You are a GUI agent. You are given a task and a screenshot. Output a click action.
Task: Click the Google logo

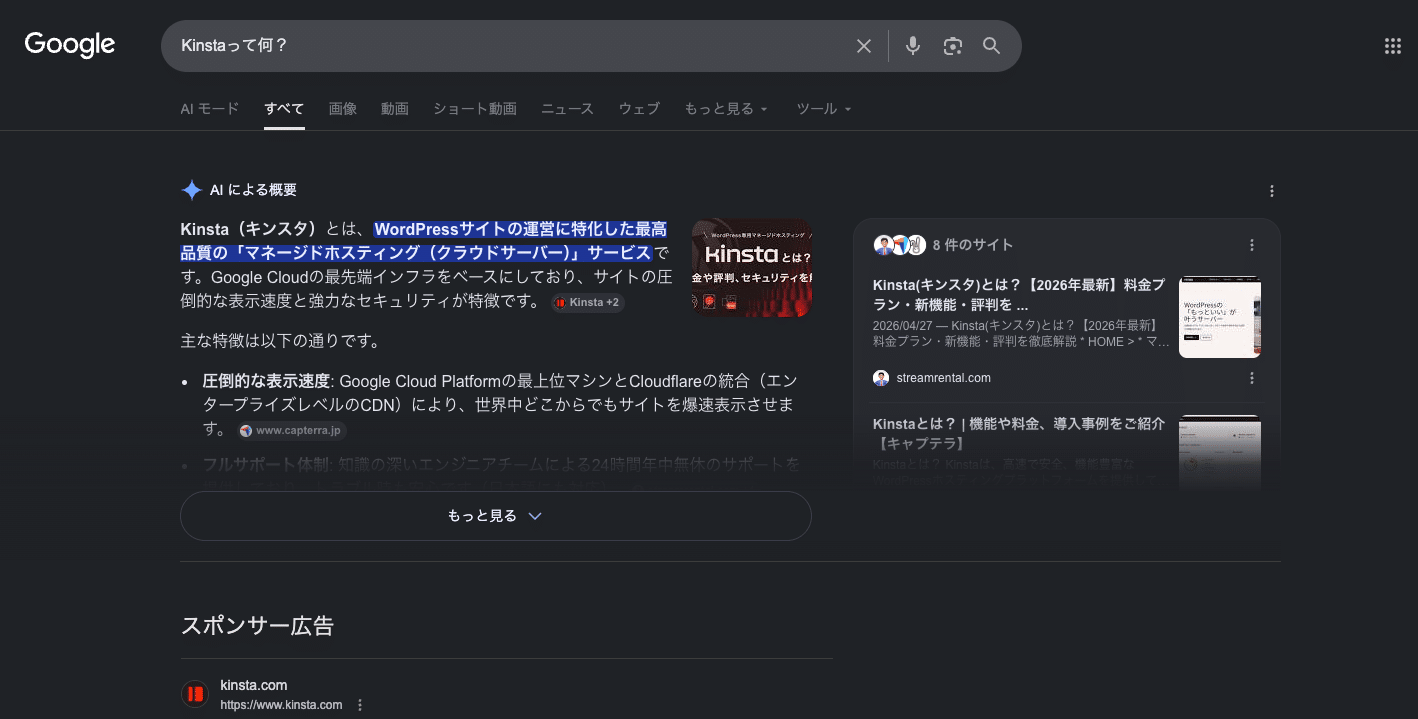(x=70, y=45)
